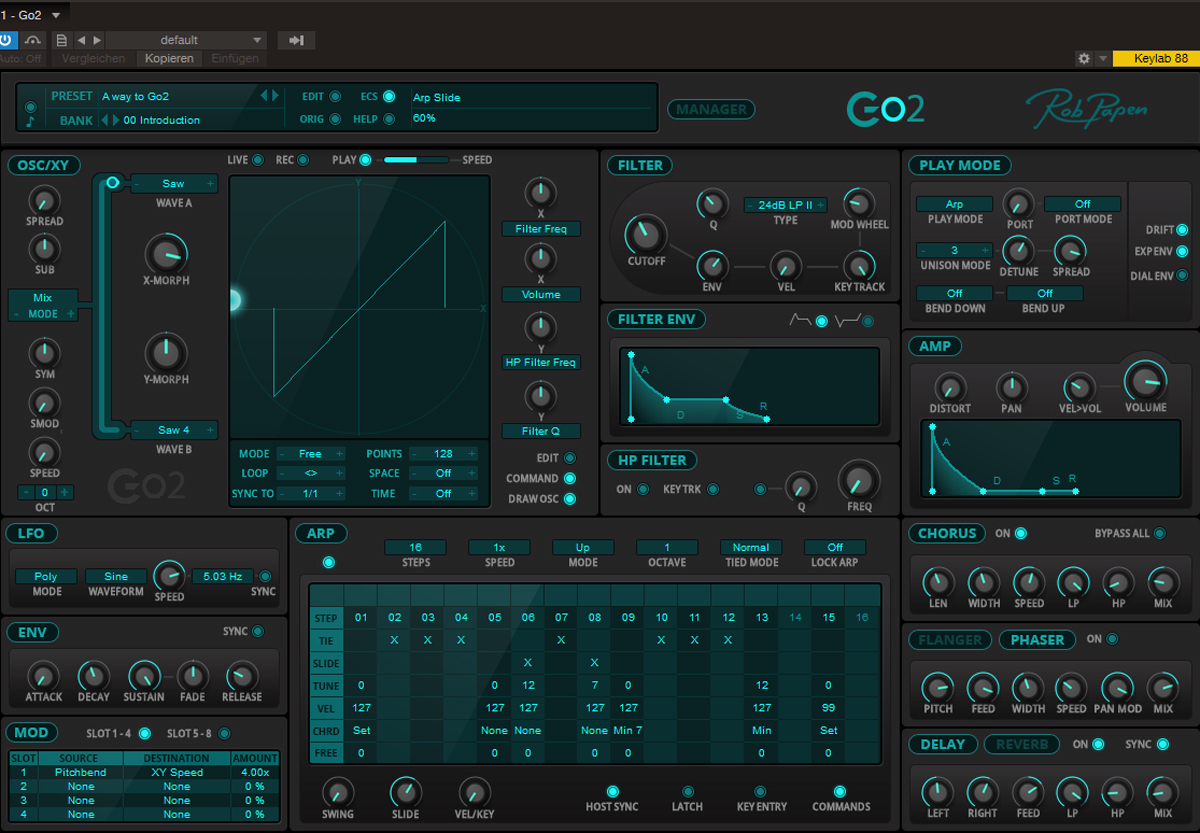
Task: Click the chorus MIX knob
Action: (x=1162, y=581)
